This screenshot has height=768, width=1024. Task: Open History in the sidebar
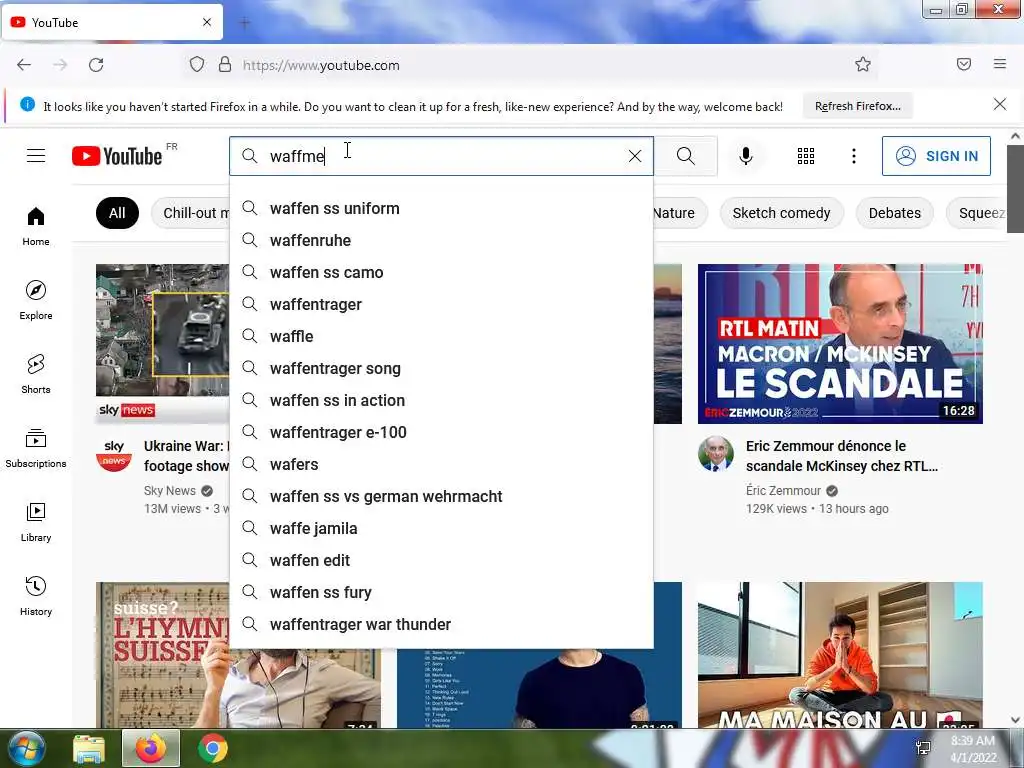click(36, 596)
